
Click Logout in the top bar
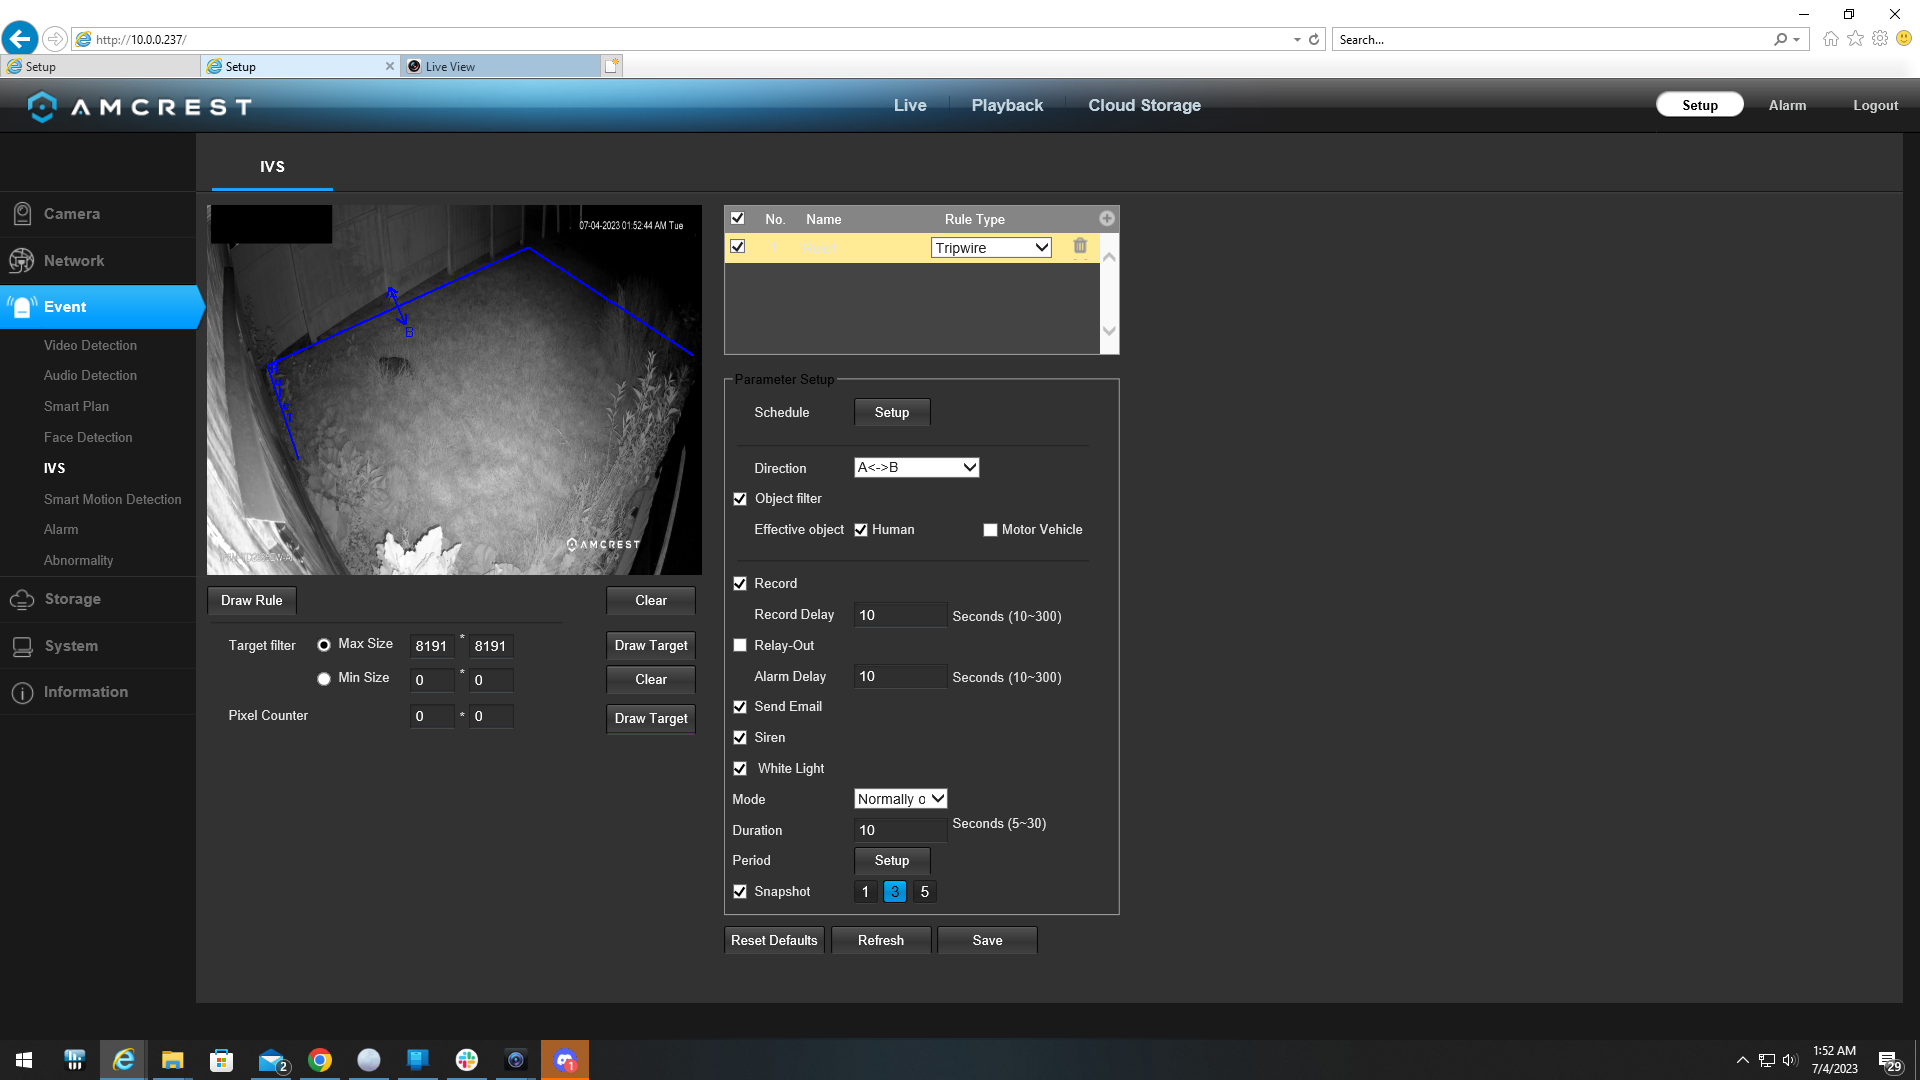point(1875,105)
